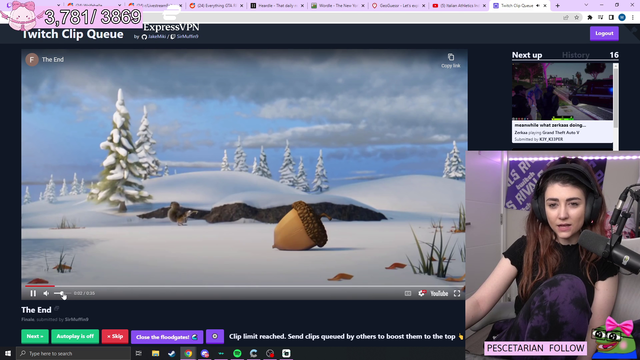Pause the video with the pause icon
This screenshot has height=360, width=640.
[x=33, y=293]
